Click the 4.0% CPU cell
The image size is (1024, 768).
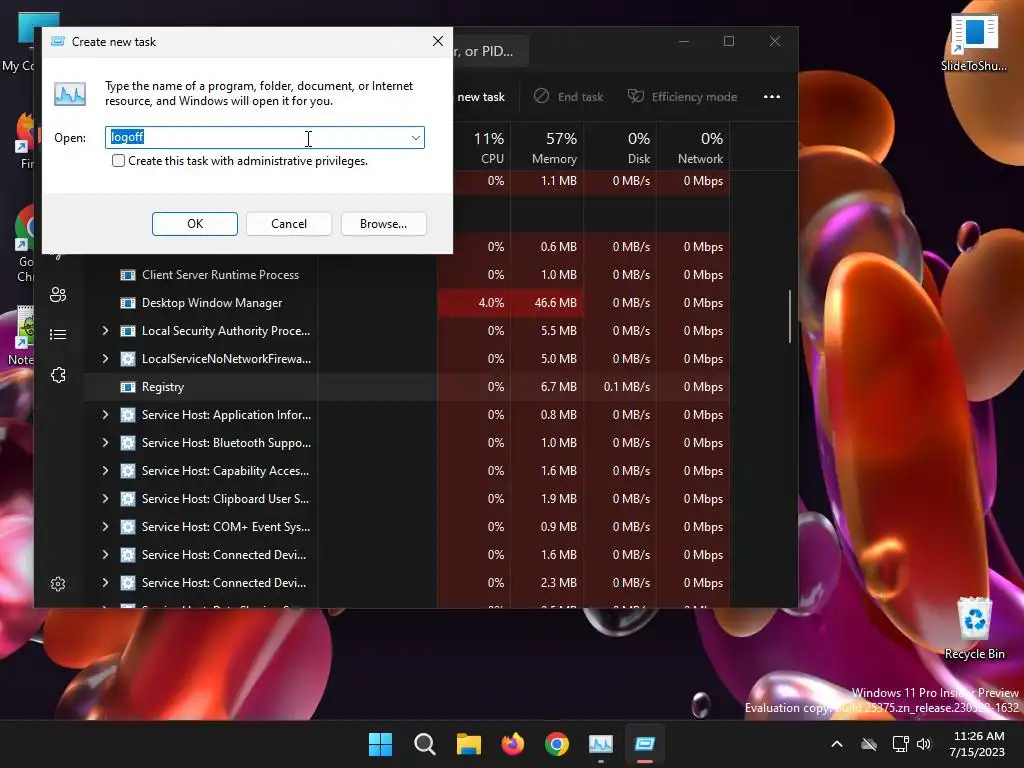click(474, 303)
